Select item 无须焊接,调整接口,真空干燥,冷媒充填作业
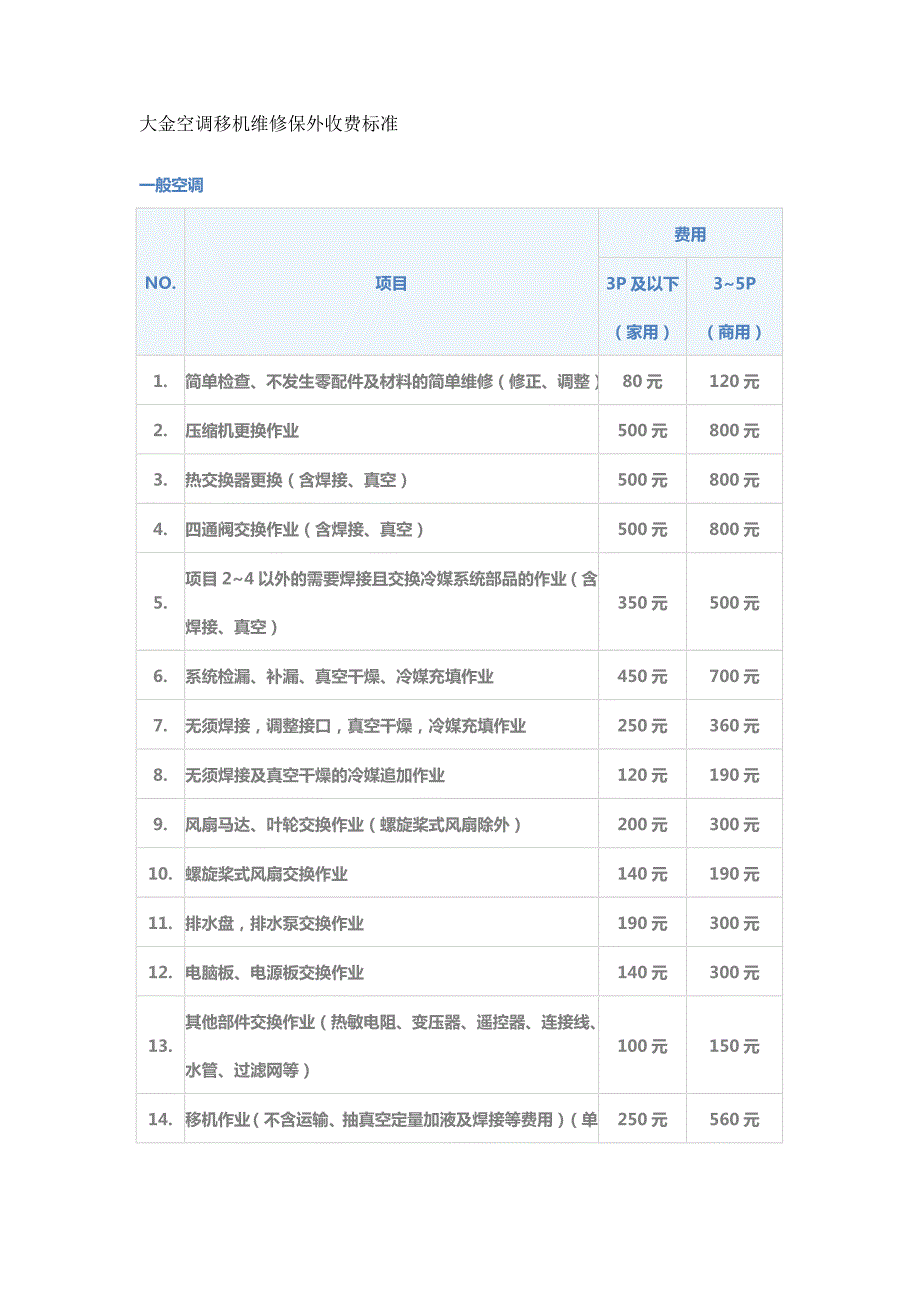The height and width of the screenshot is (1302, 920). pos(355,726)
